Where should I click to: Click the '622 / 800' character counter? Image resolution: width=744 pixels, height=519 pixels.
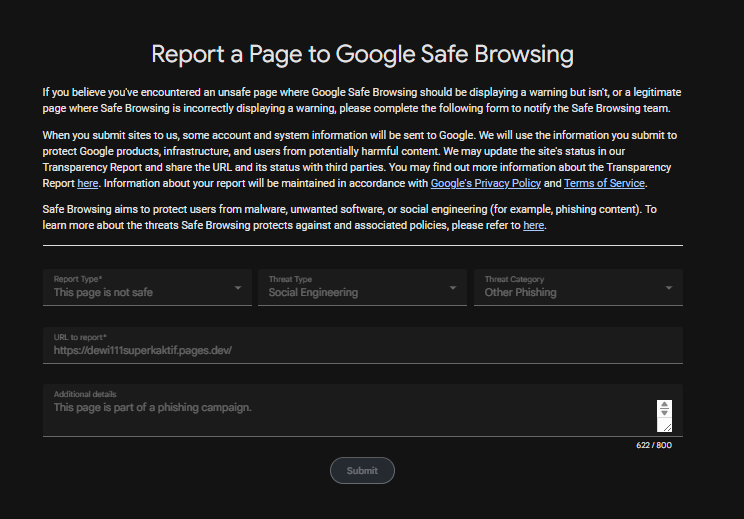click(x=654, y=445)
